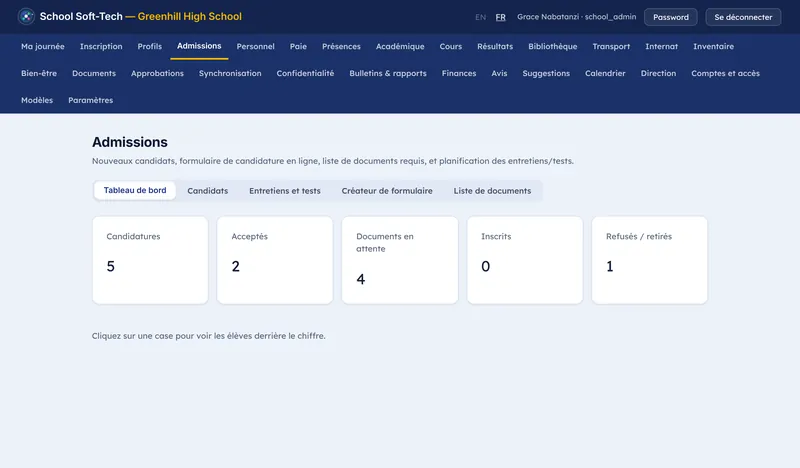
Task: Open the Liste de documents tab
Action: 492,191
